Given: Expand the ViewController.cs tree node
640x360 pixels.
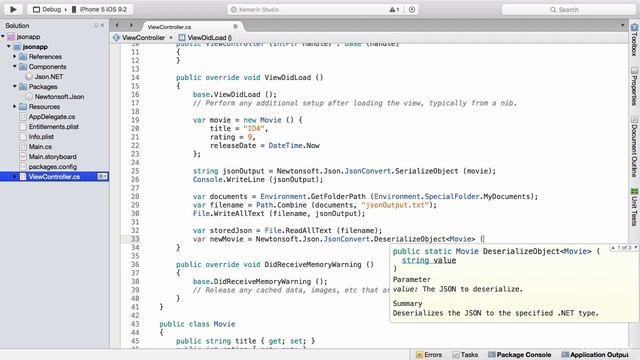Looking at the screenshot, I should click(x=15, y=176).
